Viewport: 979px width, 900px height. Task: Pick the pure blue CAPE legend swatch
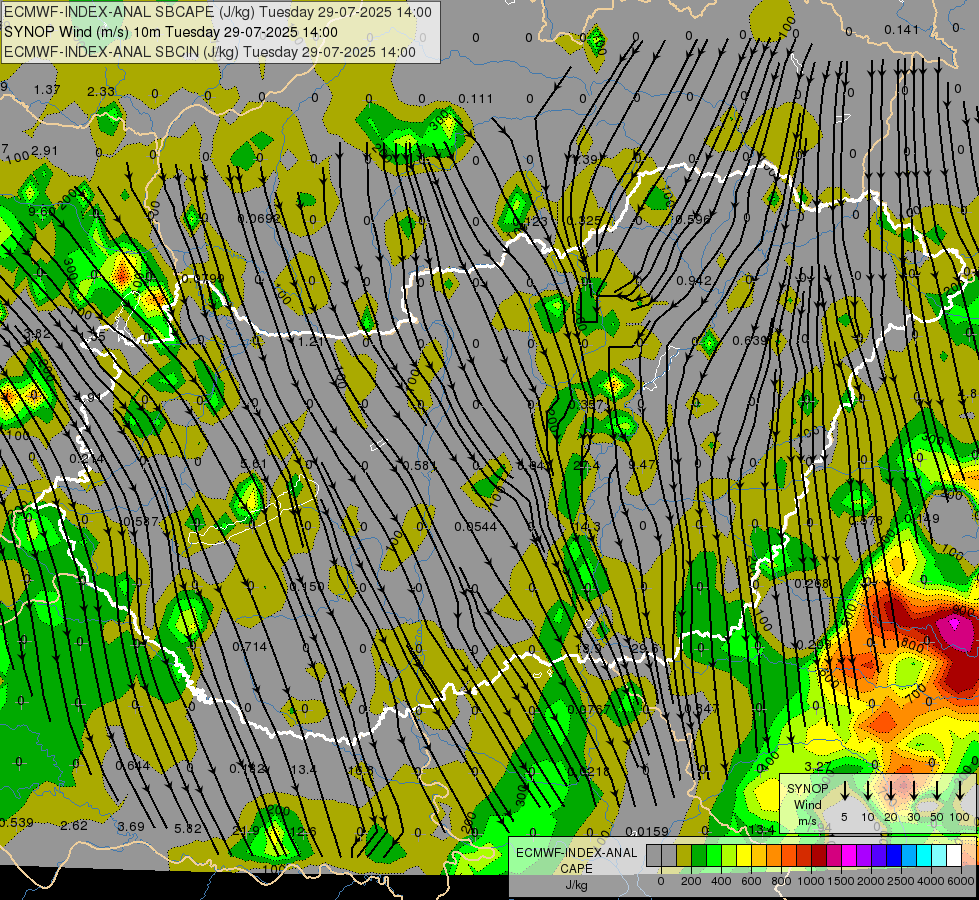(x=893, y=855)
